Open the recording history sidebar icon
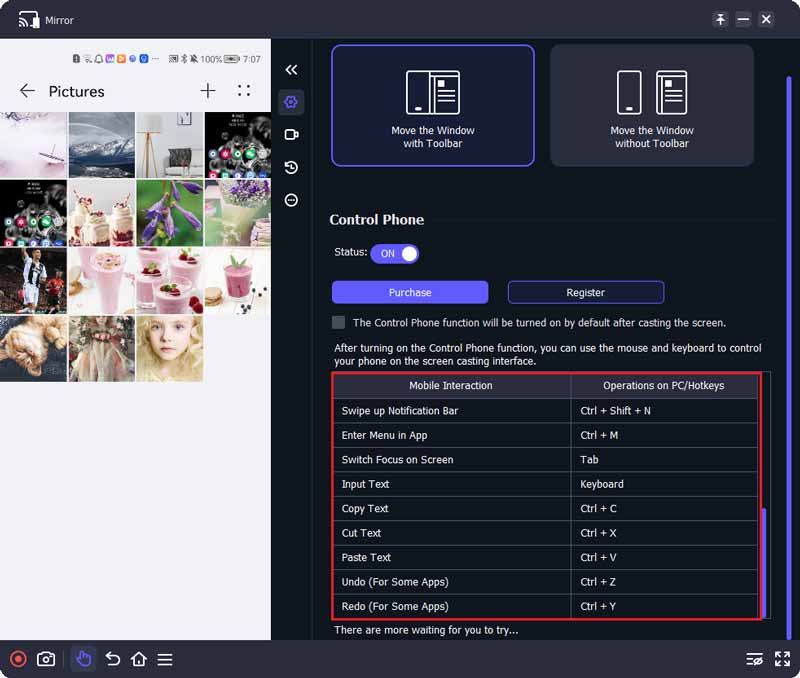The image size is (800, 678). (x=291, y=167)
